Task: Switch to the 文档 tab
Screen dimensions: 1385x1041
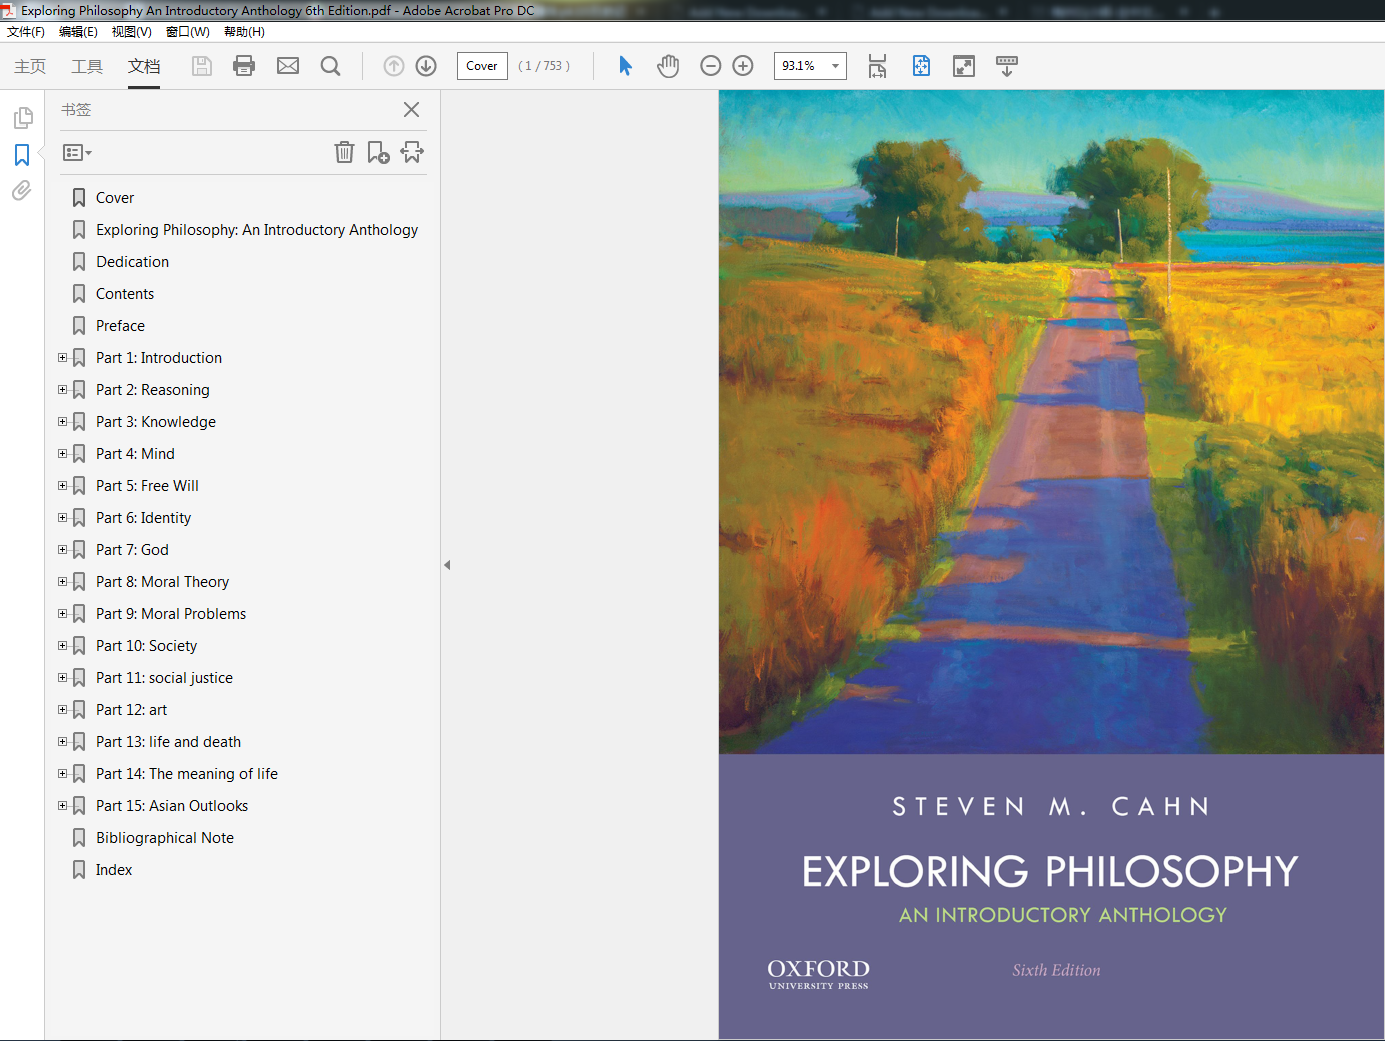Action: [x=144, y=66]
